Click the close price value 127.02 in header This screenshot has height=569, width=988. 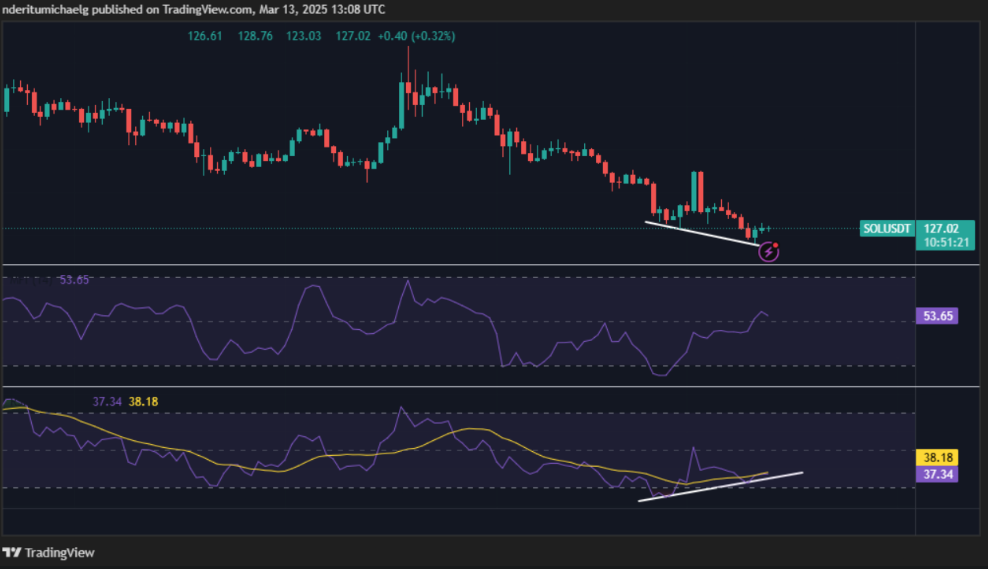point(353,36)
